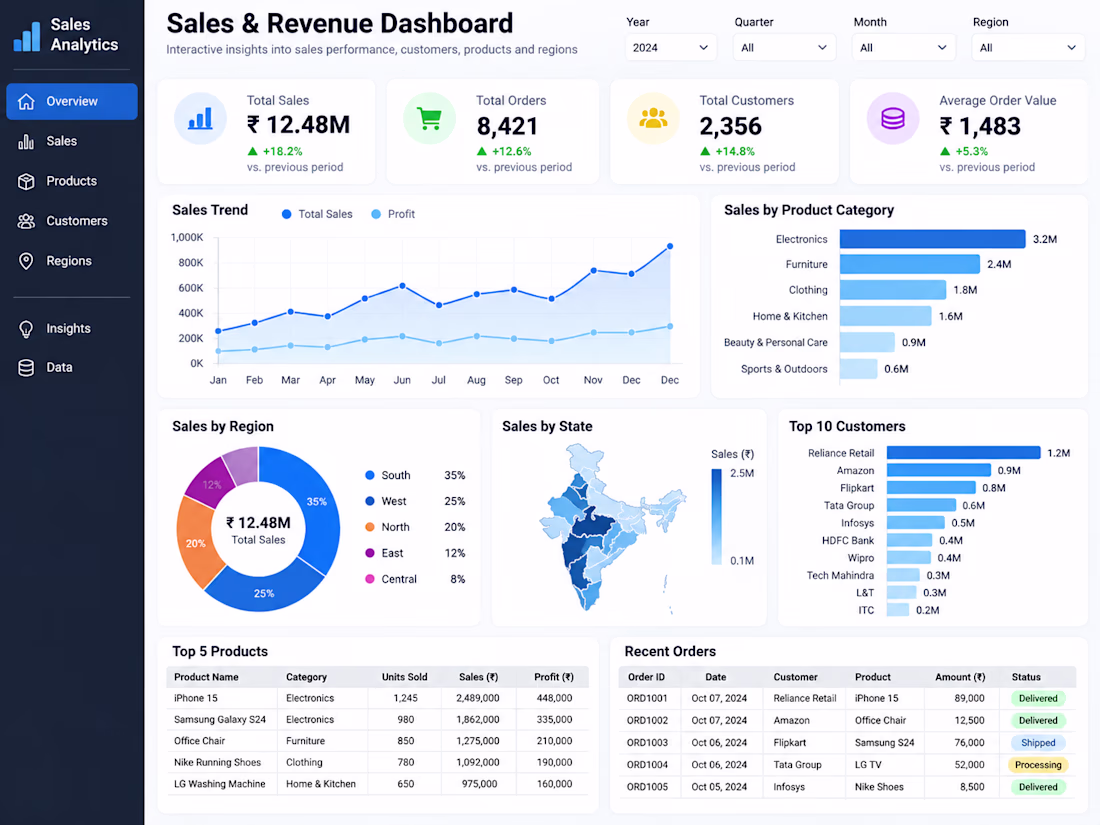Screen dimensions: 1100x825
Task: Click the Insights lightbulb icon
Action: tap(26, 329)
